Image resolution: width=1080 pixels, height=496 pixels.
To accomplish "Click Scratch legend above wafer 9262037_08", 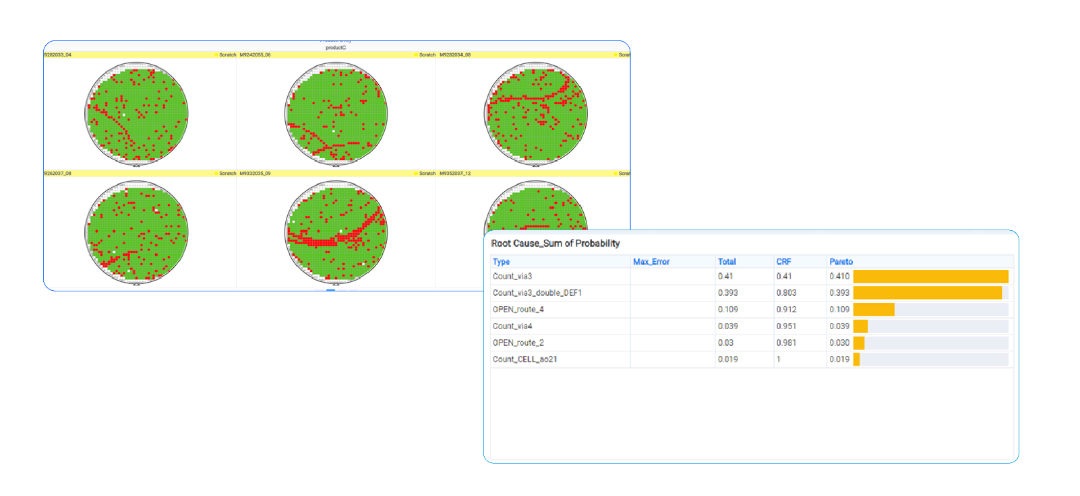I will coord(225,174).
